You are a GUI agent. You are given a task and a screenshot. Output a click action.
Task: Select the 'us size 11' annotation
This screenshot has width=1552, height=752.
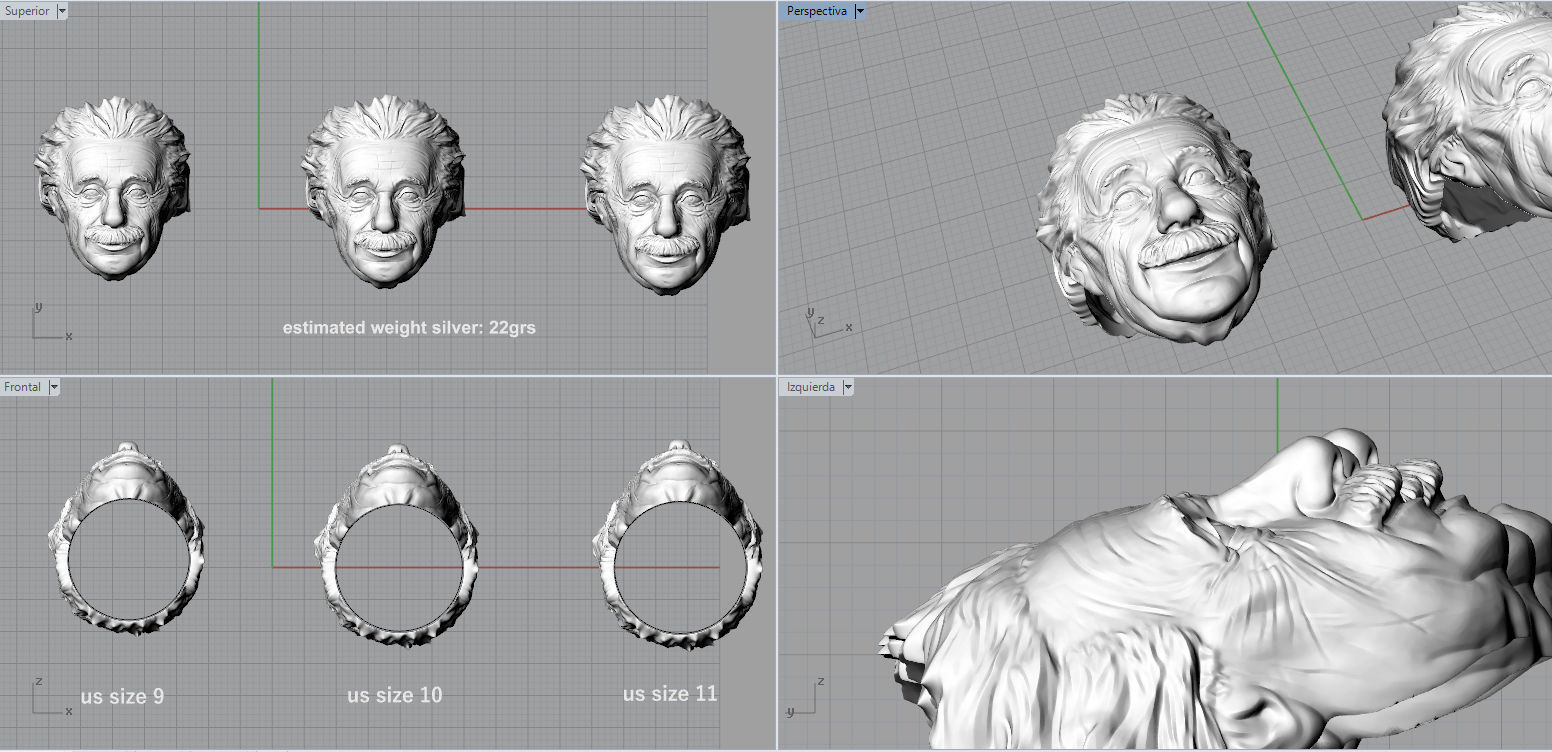[x=670, y=693]
